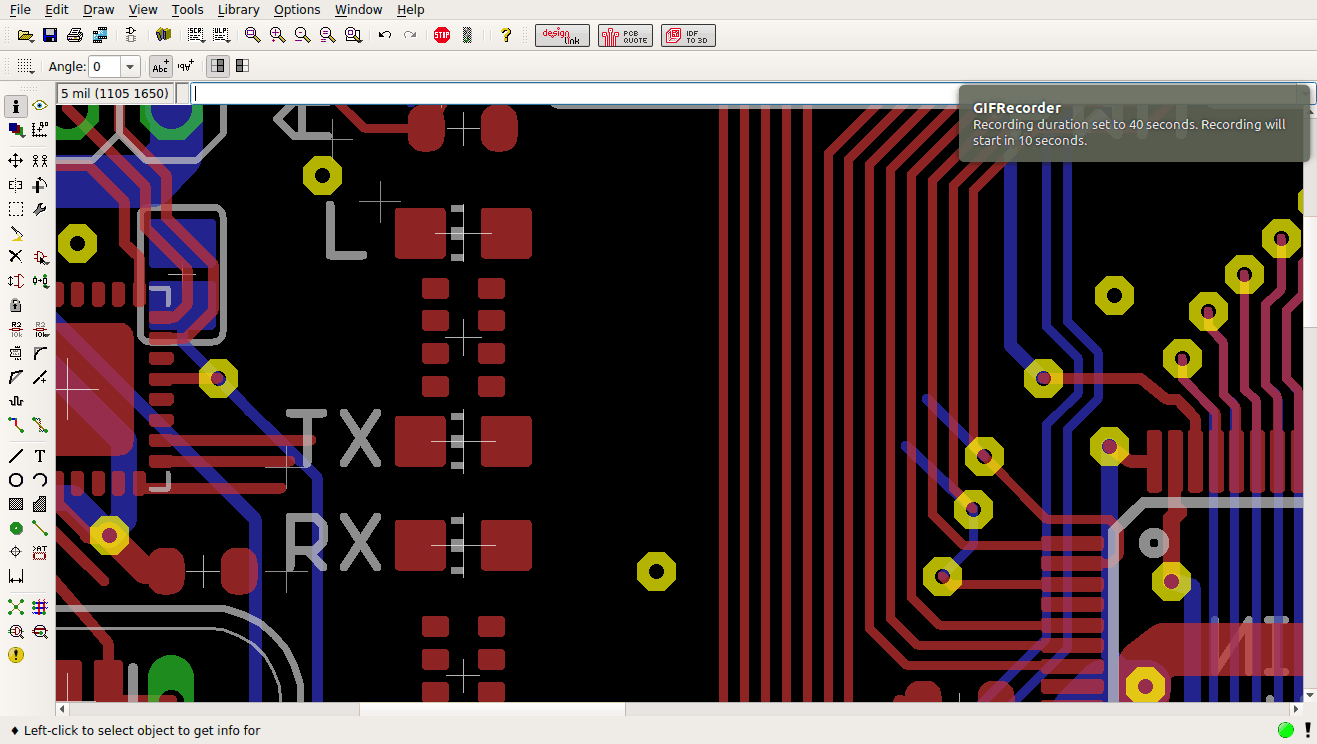Open the Tools menu
This screenshot has height=744, width=1317.
pyautogui.click(x=187, y=10)
